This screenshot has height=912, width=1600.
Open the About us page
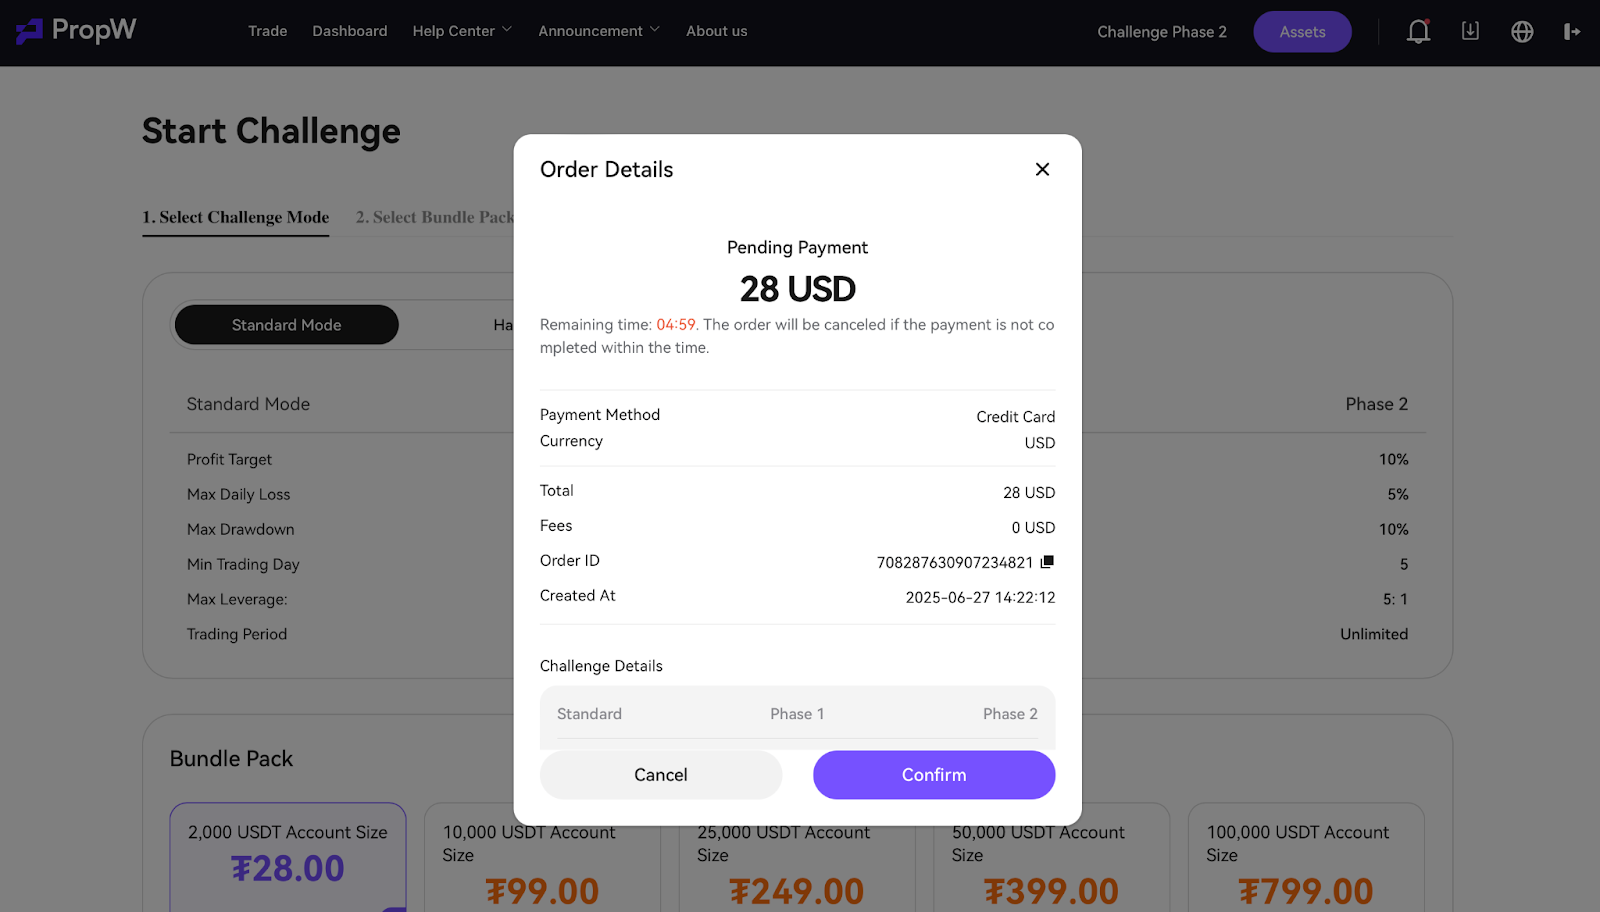tap(716, 31)
